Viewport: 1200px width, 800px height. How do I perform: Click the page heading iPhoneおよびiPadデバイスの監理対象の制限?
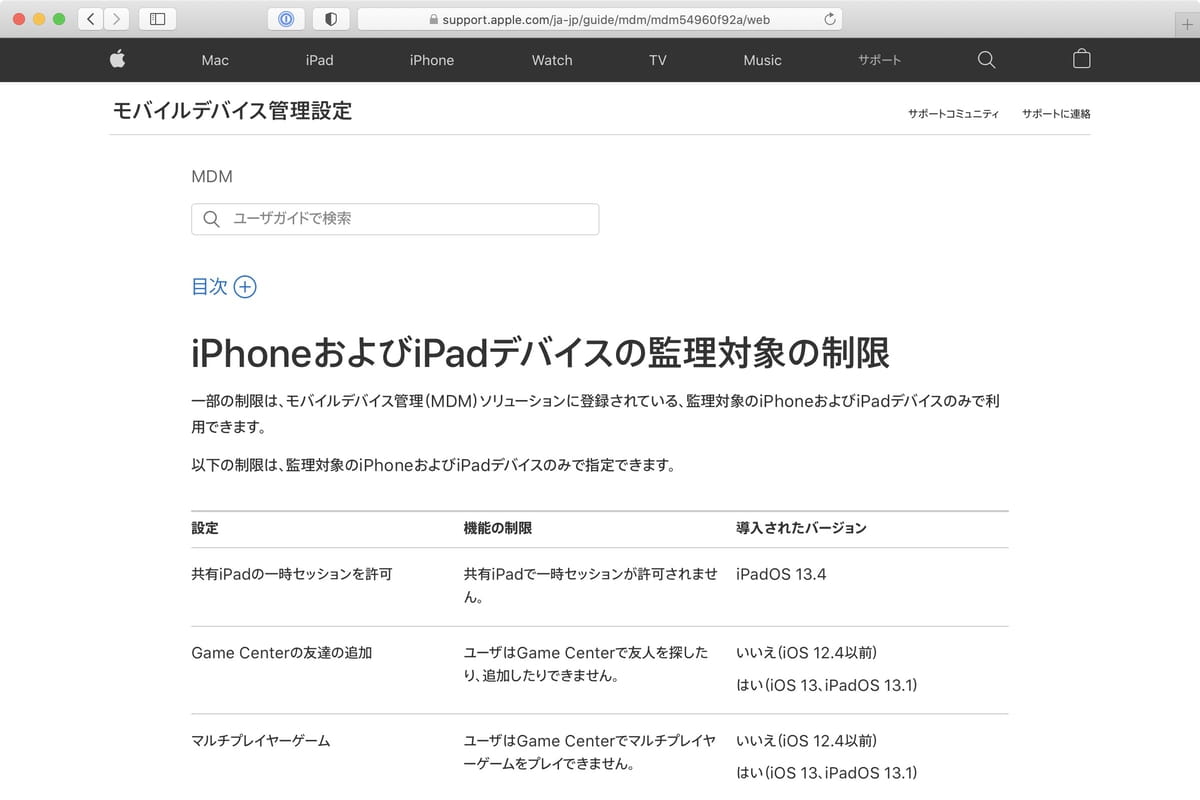point(540,353)
